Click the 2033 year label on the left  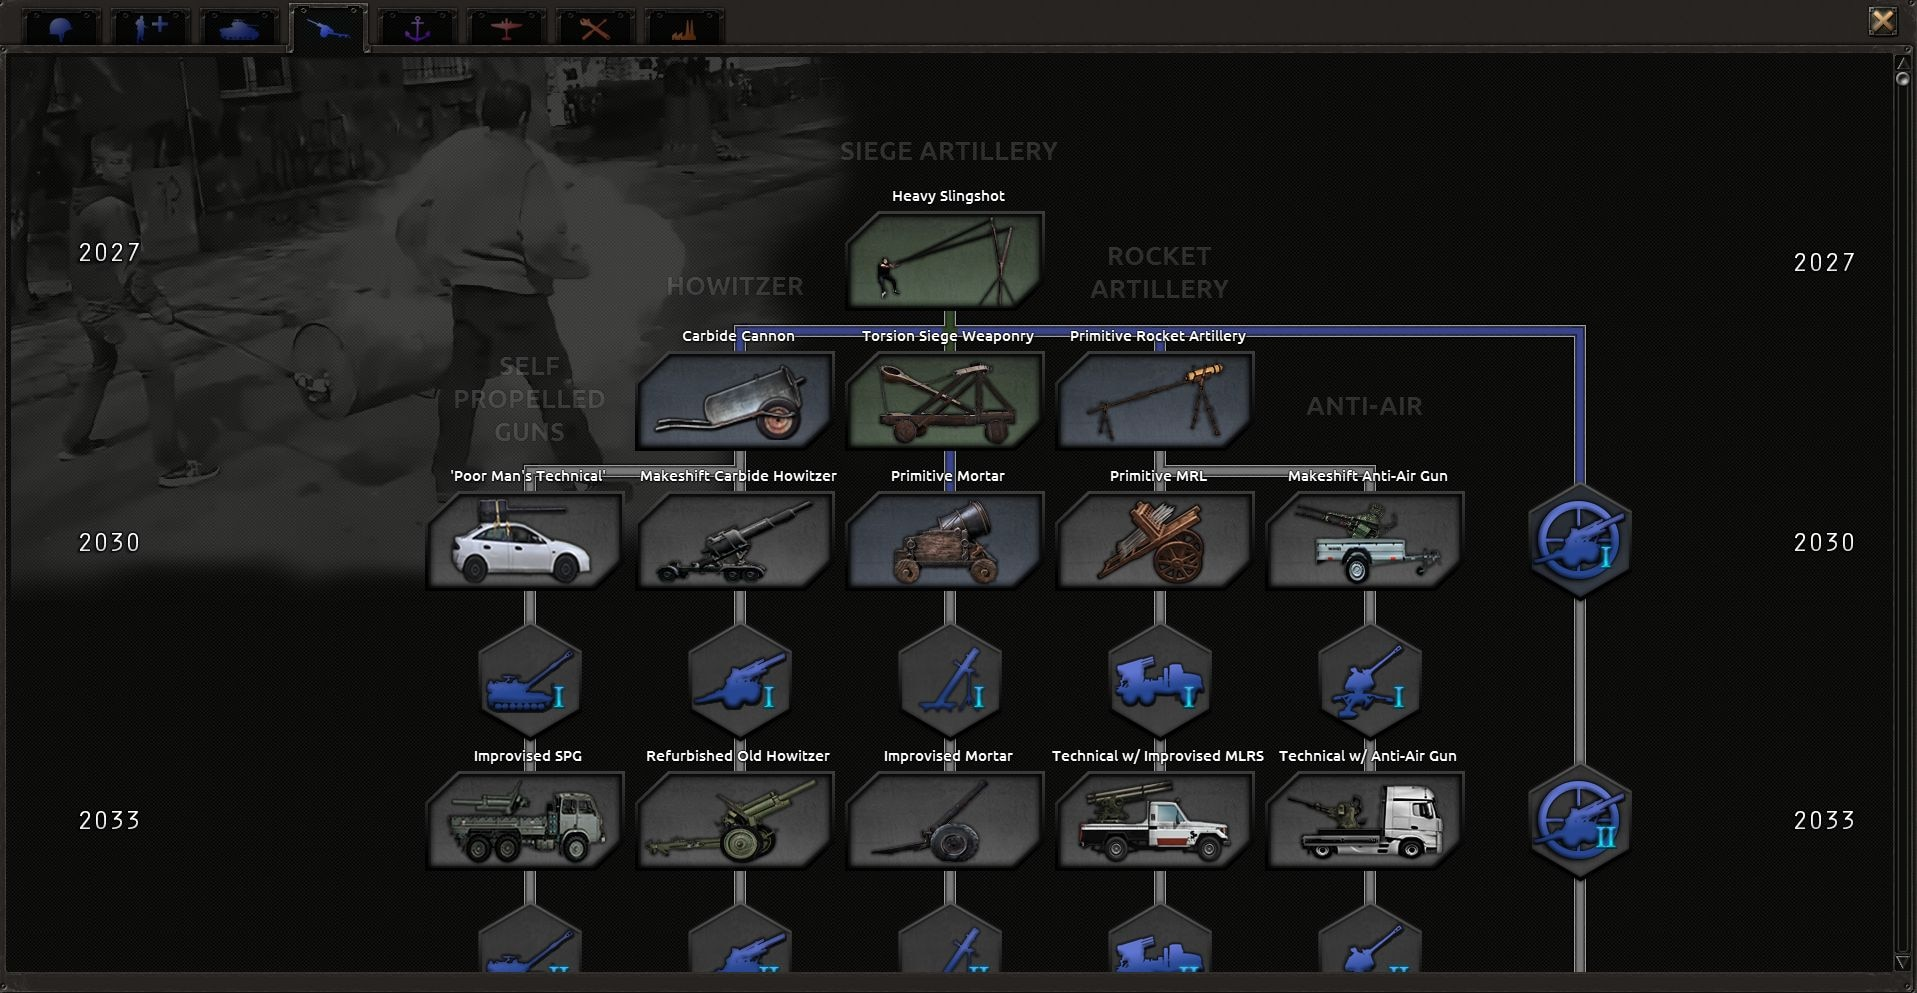110,820
